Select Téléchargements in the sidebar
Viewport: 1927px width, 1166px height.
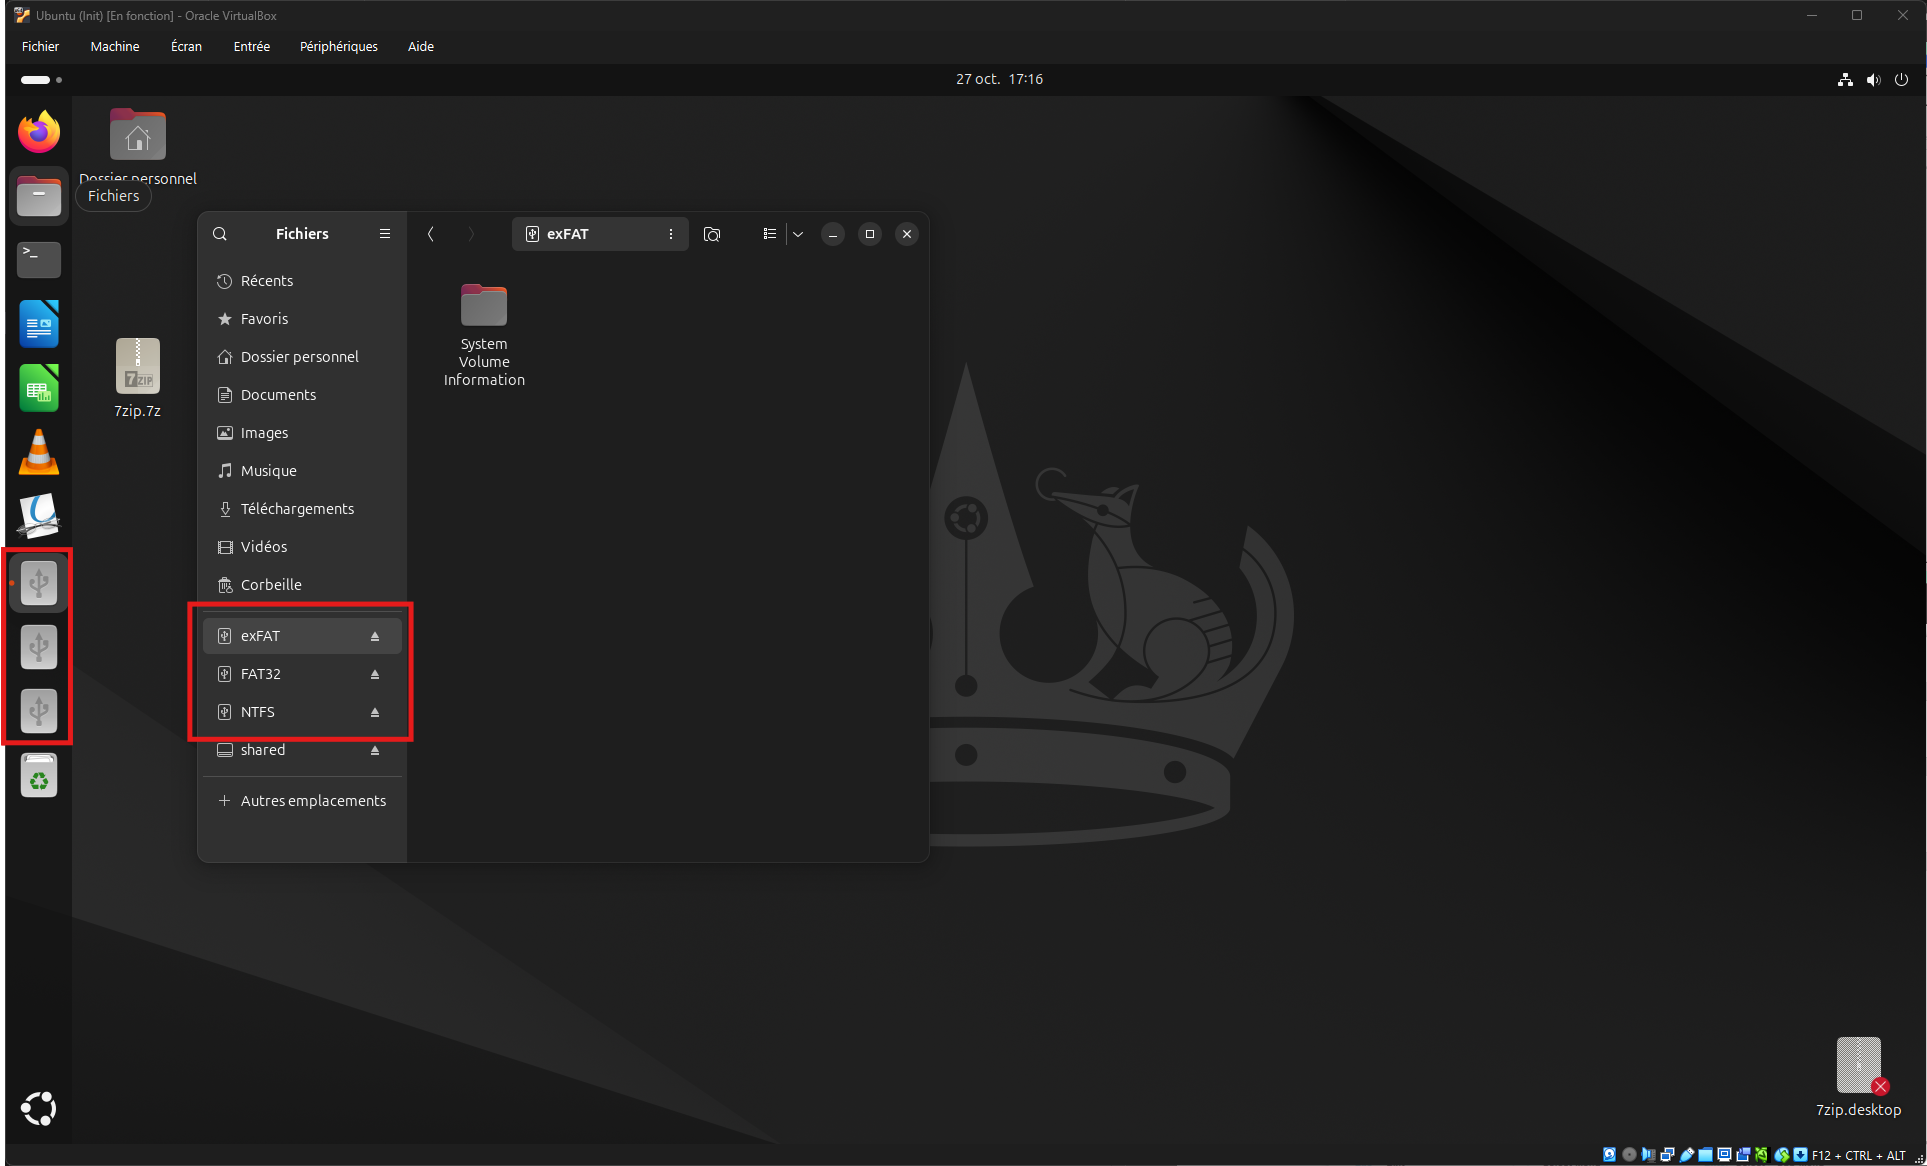click(297, 509)
